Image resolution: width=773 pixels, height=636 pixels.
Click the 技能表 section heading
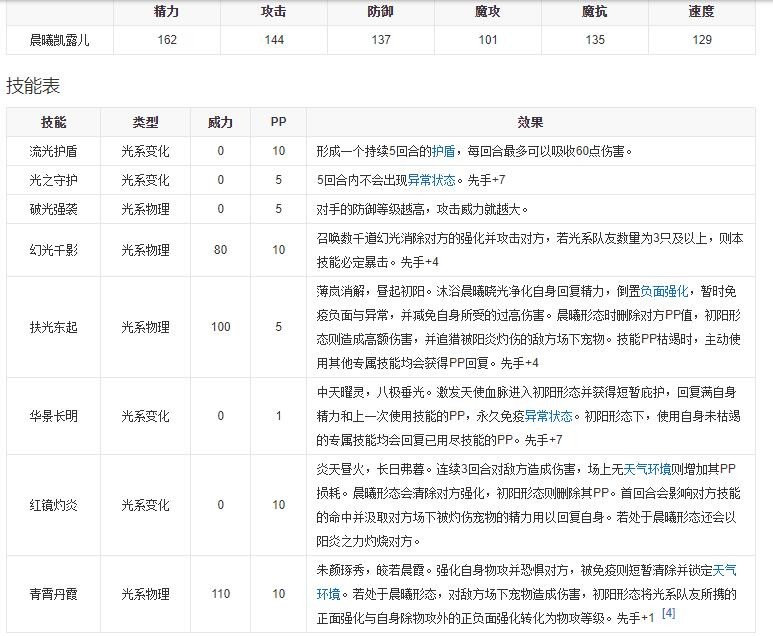pyautogui.click(x=33, y=86)
